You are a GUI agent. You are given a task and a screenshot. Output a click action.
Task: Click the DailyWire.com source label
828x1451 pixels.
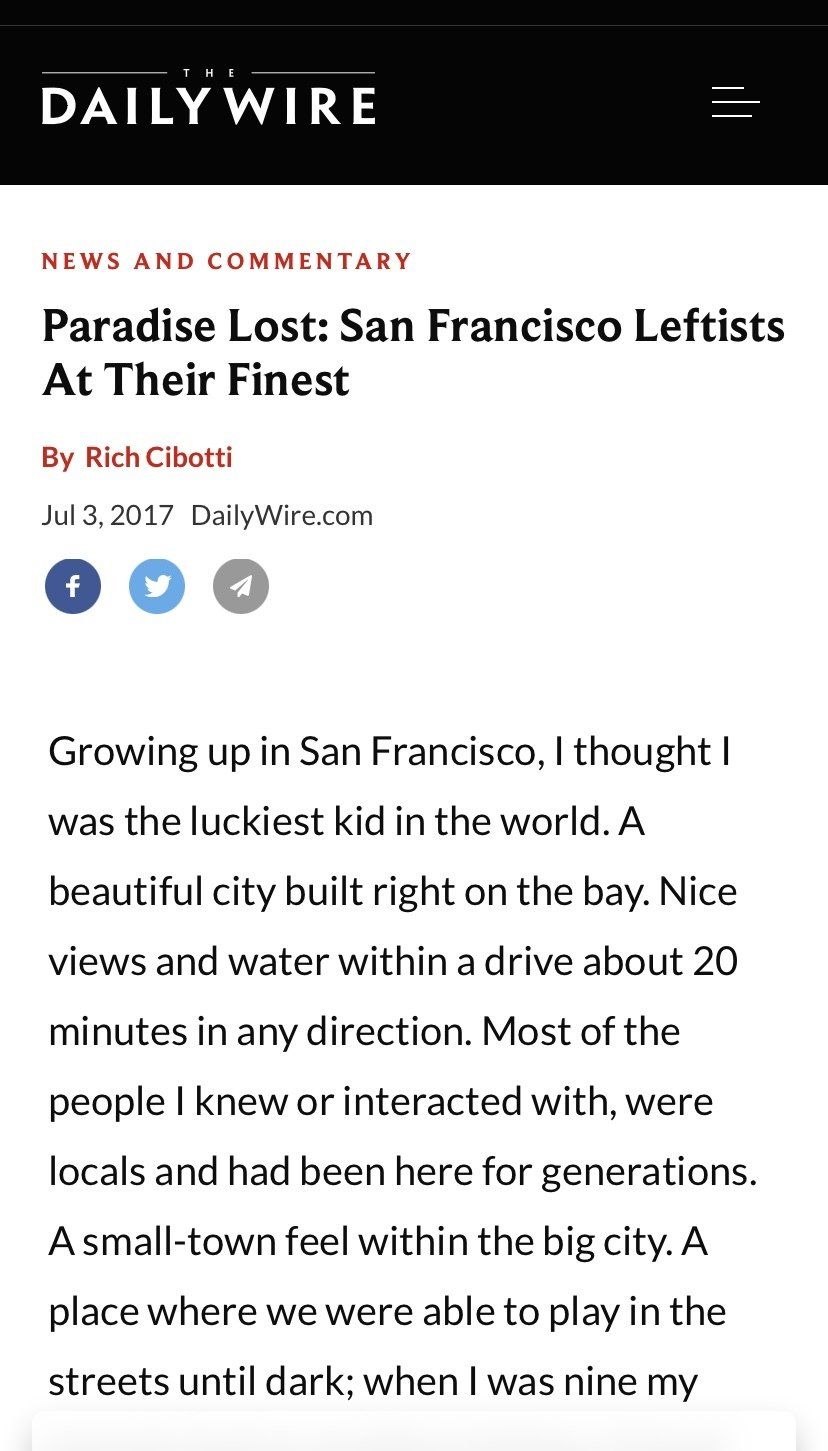(281, 516)
